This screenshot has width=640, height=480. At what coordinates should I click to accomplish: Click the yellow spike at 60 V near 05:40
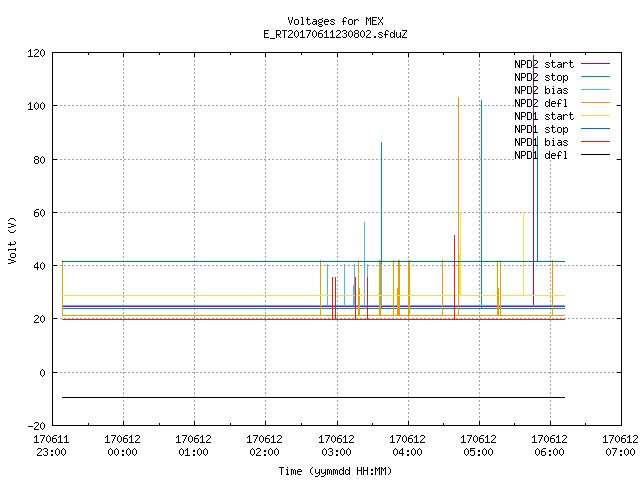click(x=524, y=253)
